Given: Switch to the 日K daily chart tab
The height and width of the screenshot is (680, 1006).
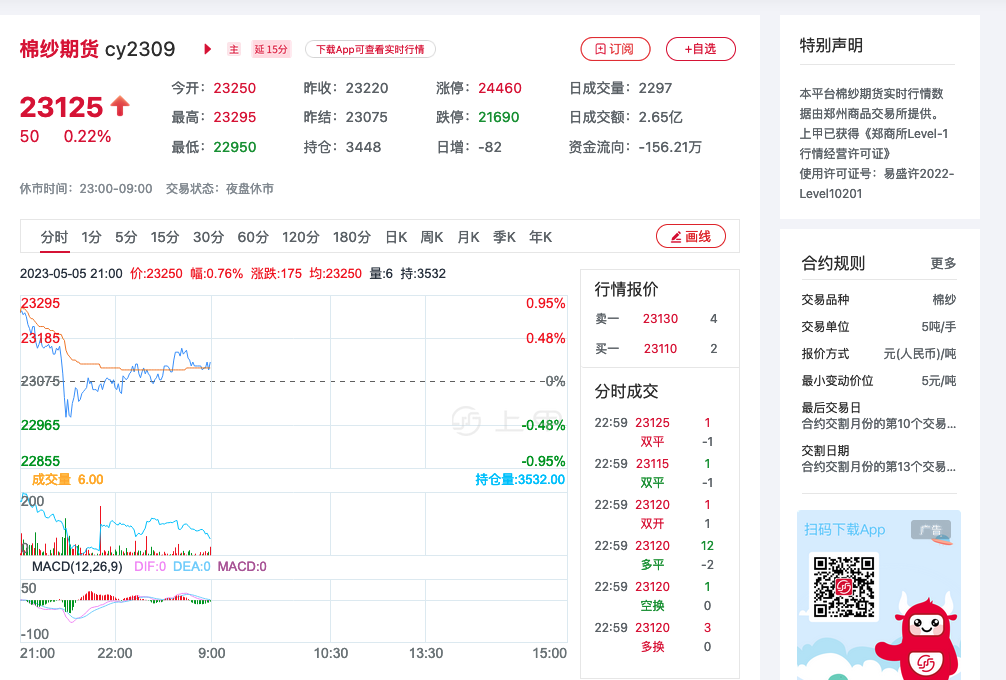Looking at the screenshot, I should (396, 237).
